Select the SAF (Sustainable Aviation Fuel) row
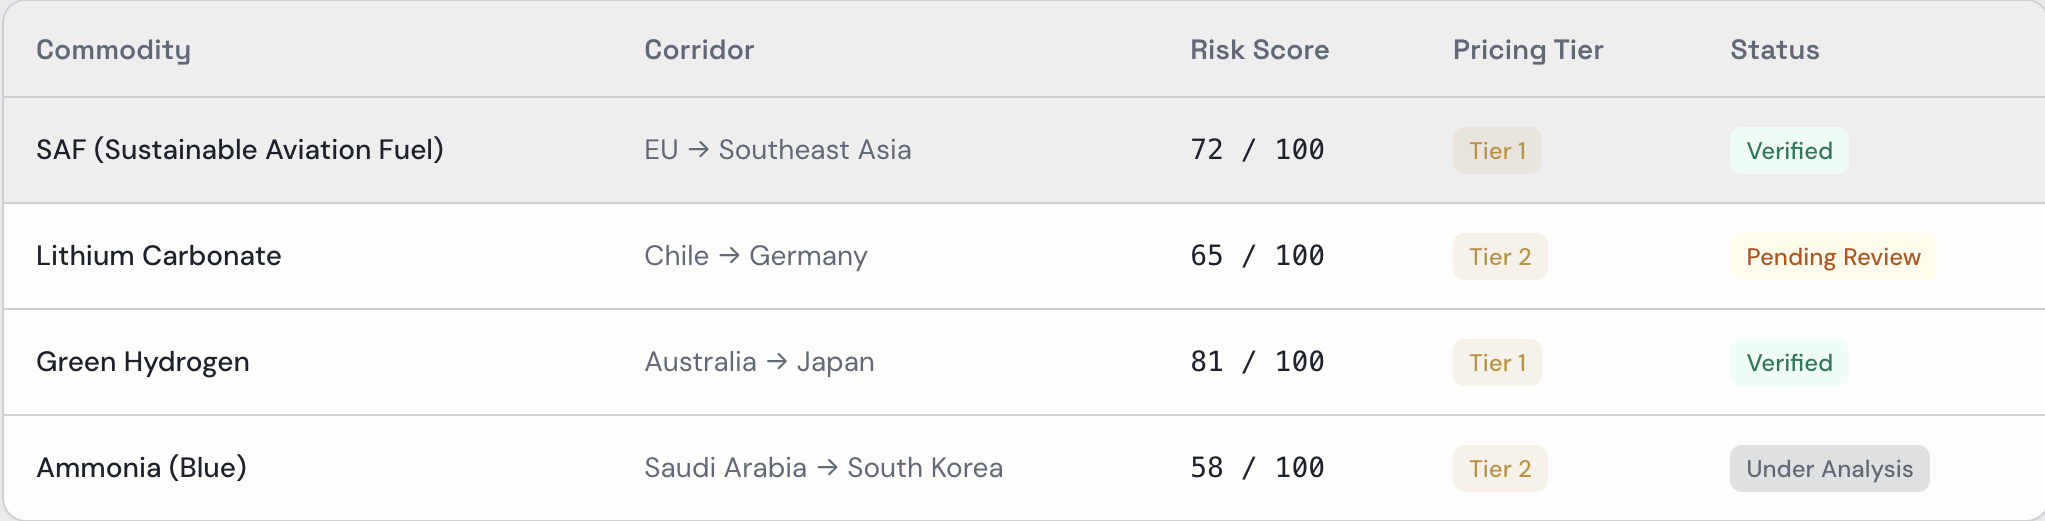 click(x=239, y=150)
